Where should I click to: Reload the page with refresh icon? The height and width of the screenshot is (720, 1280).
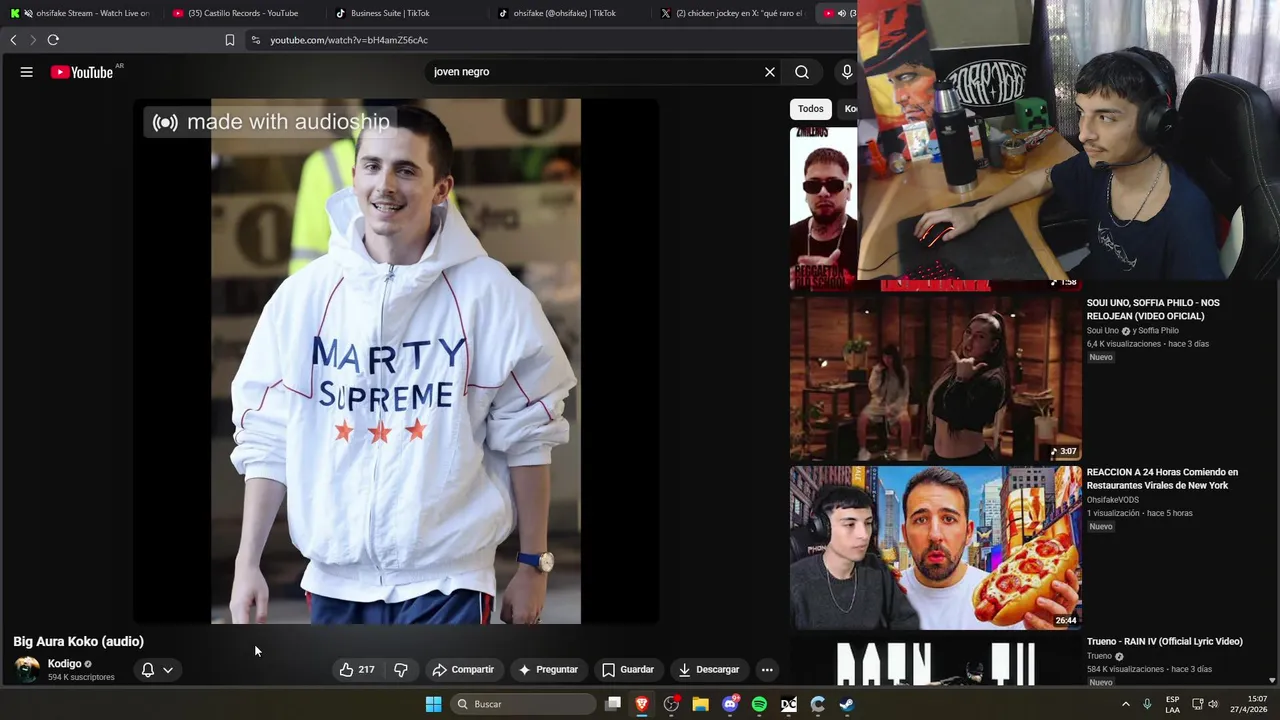pyautogui.click(x=53, y=40)
